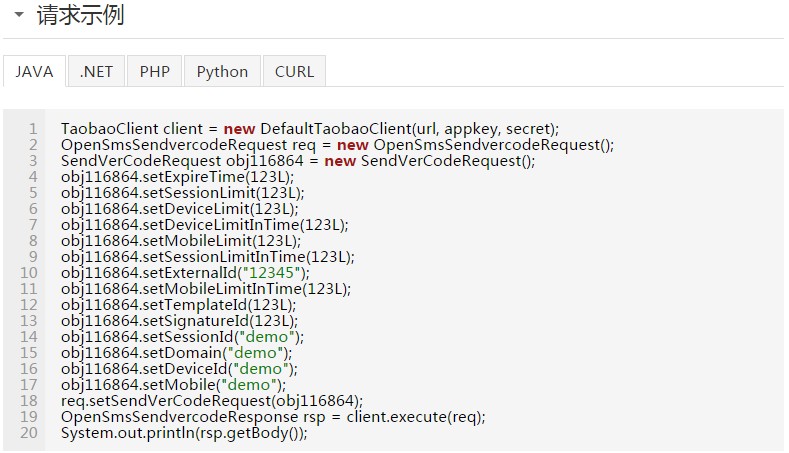Click the System.out.println line

point(184,433)
